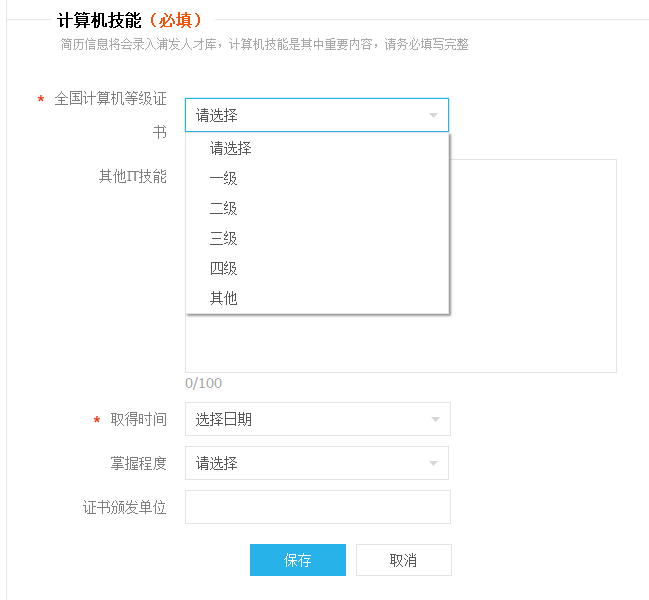Focus the 证书颁发单位 input field

point(317,507)
